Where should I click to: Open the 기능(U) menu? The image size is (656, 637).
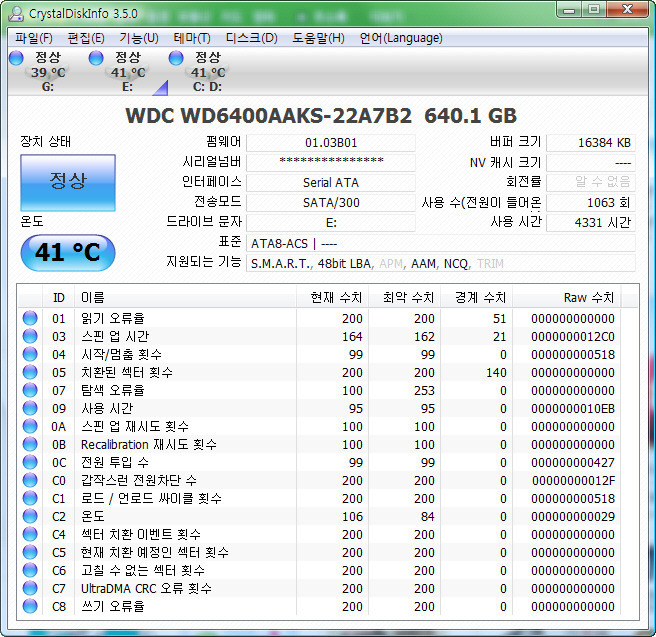click(139, 38)
